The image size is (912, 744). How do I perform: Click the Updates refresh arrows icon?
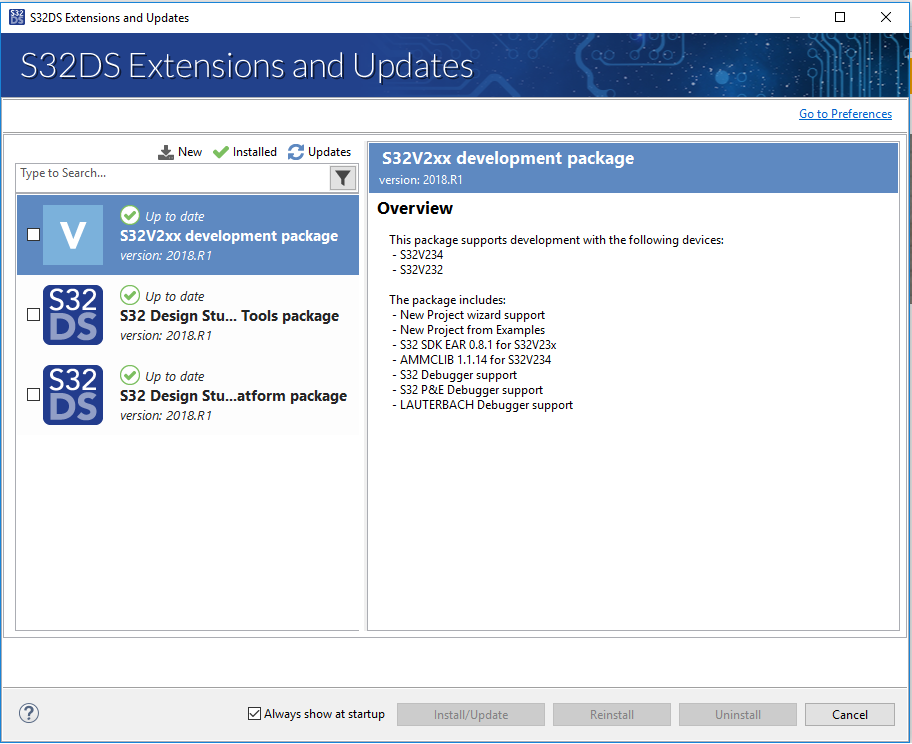[x=296, y=152]
